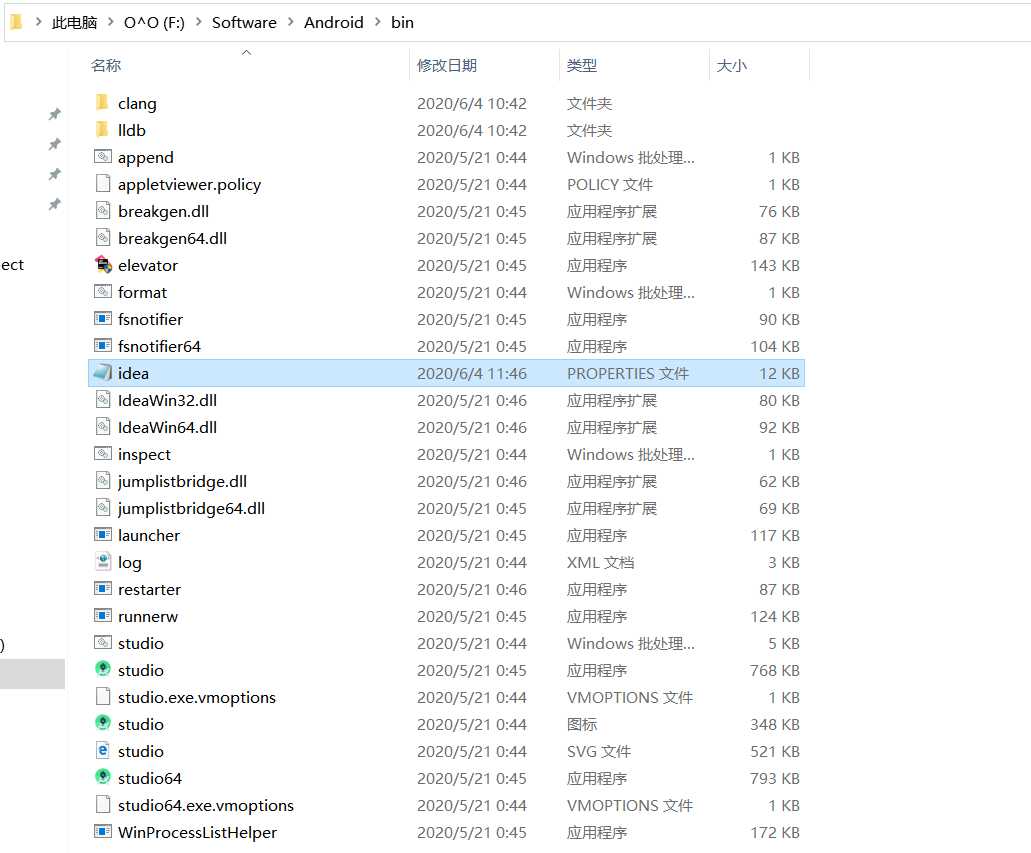This screenshot has width=1031, height=853.
Task: Click the elevator file name
Action: tap(148, 266)
